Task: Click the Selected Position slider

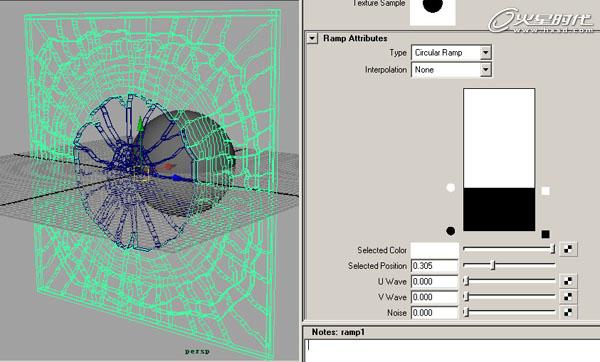Action: click(x=509, y=265)
